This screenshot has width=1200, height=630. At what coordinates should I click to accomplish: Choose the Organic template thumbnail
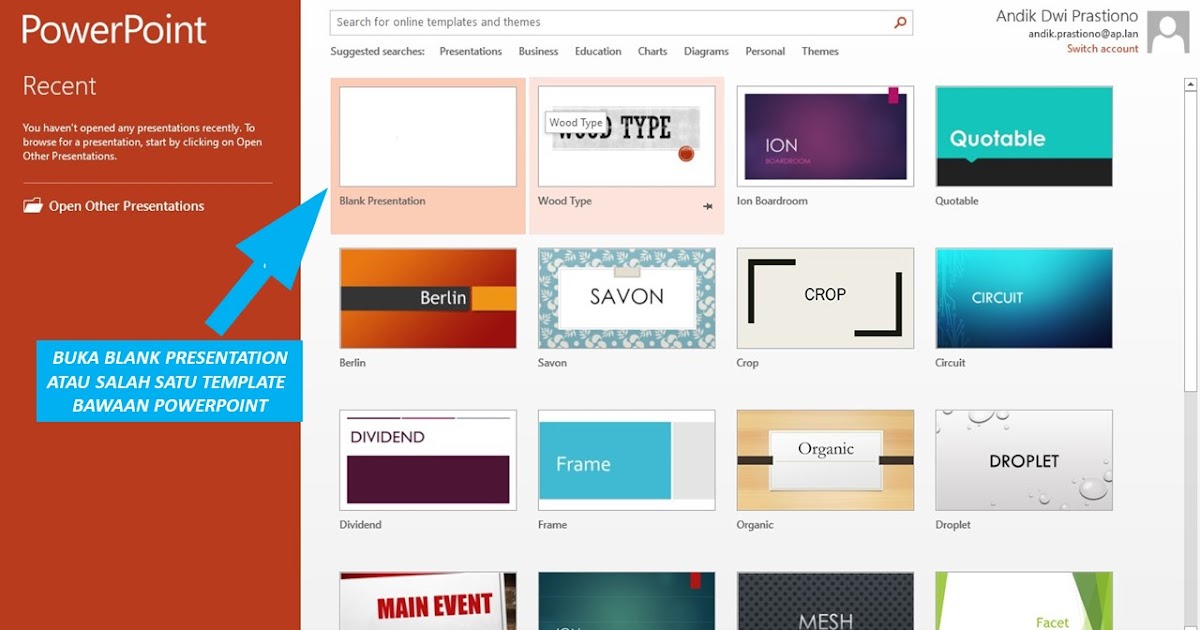click(x=825, y=460)
